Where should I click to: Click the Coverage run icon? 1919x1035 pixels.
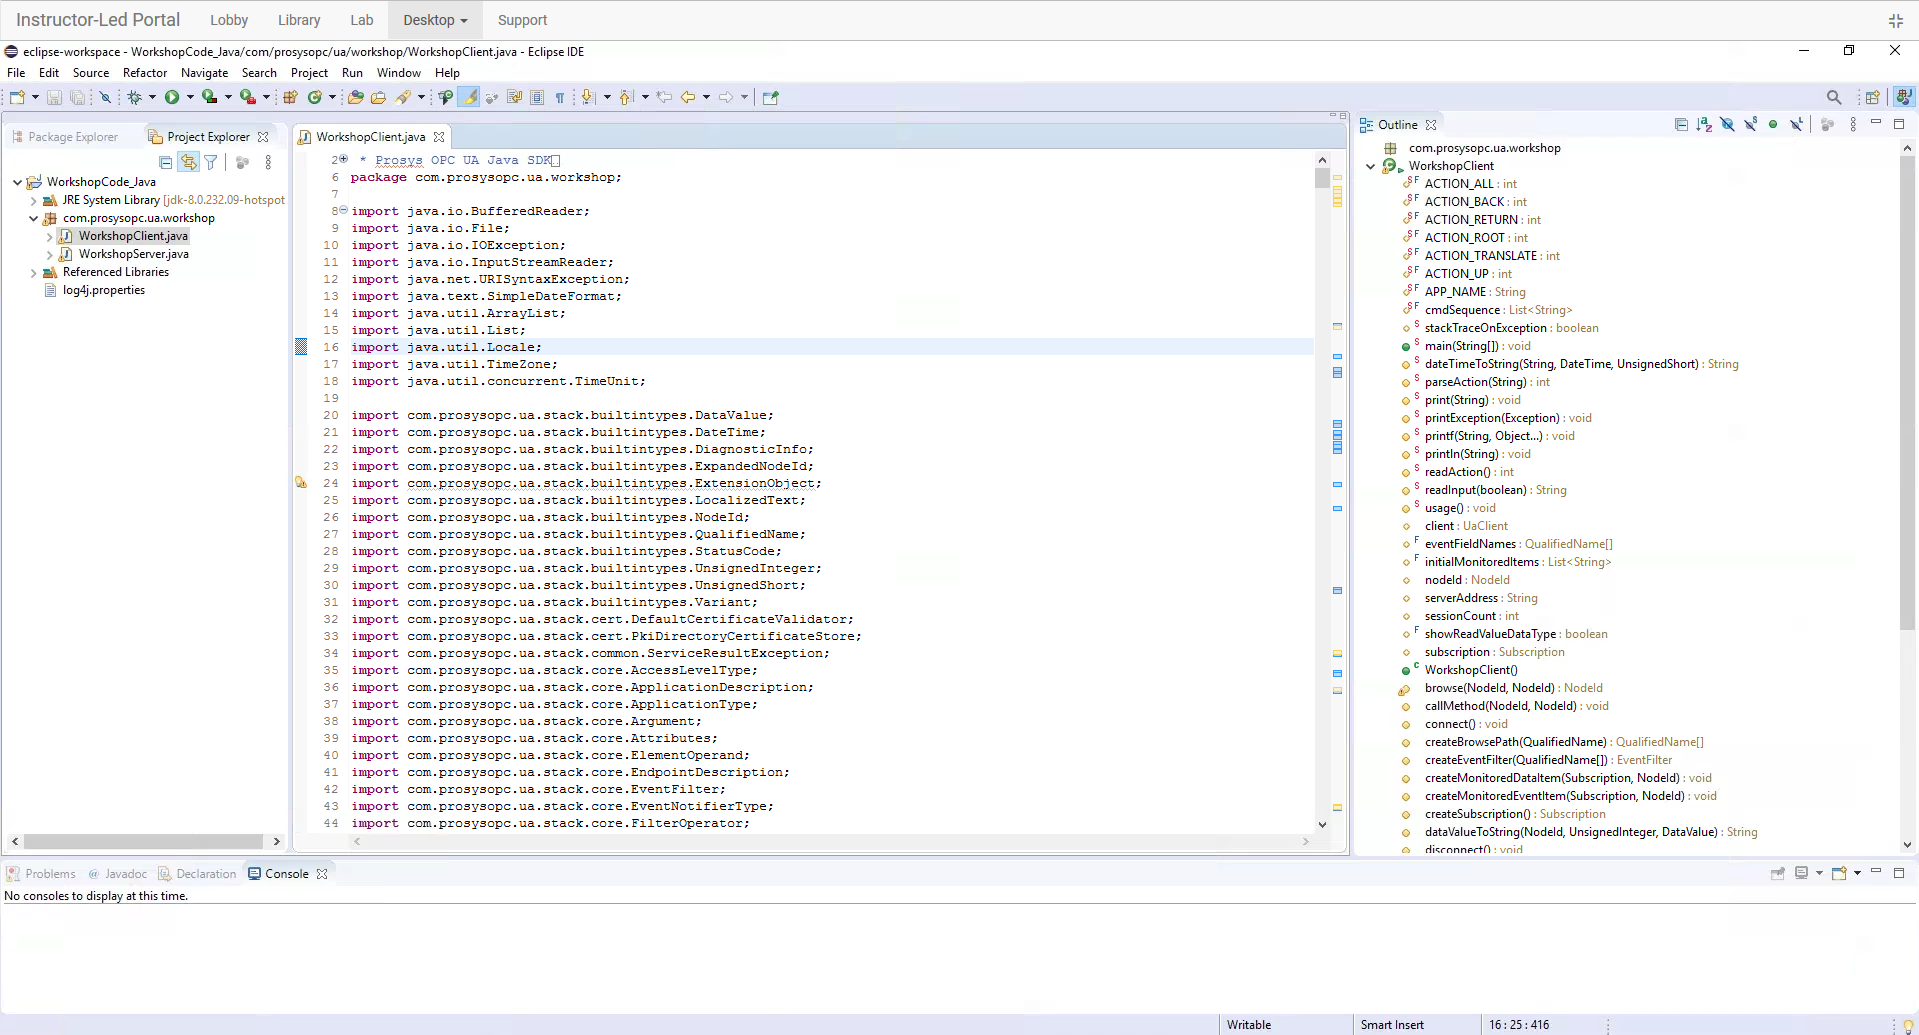coord(209,97)
